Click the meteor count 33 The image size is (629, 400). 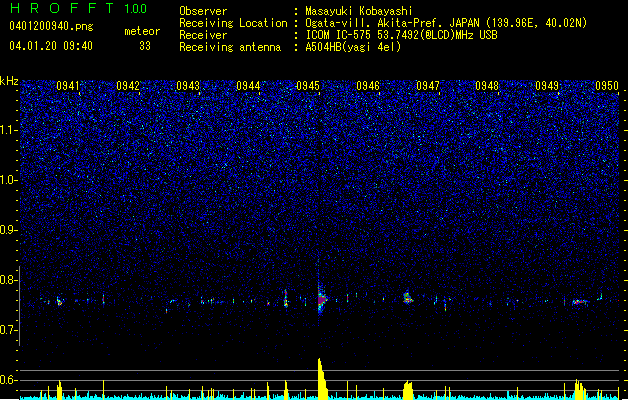pos(145,46)
